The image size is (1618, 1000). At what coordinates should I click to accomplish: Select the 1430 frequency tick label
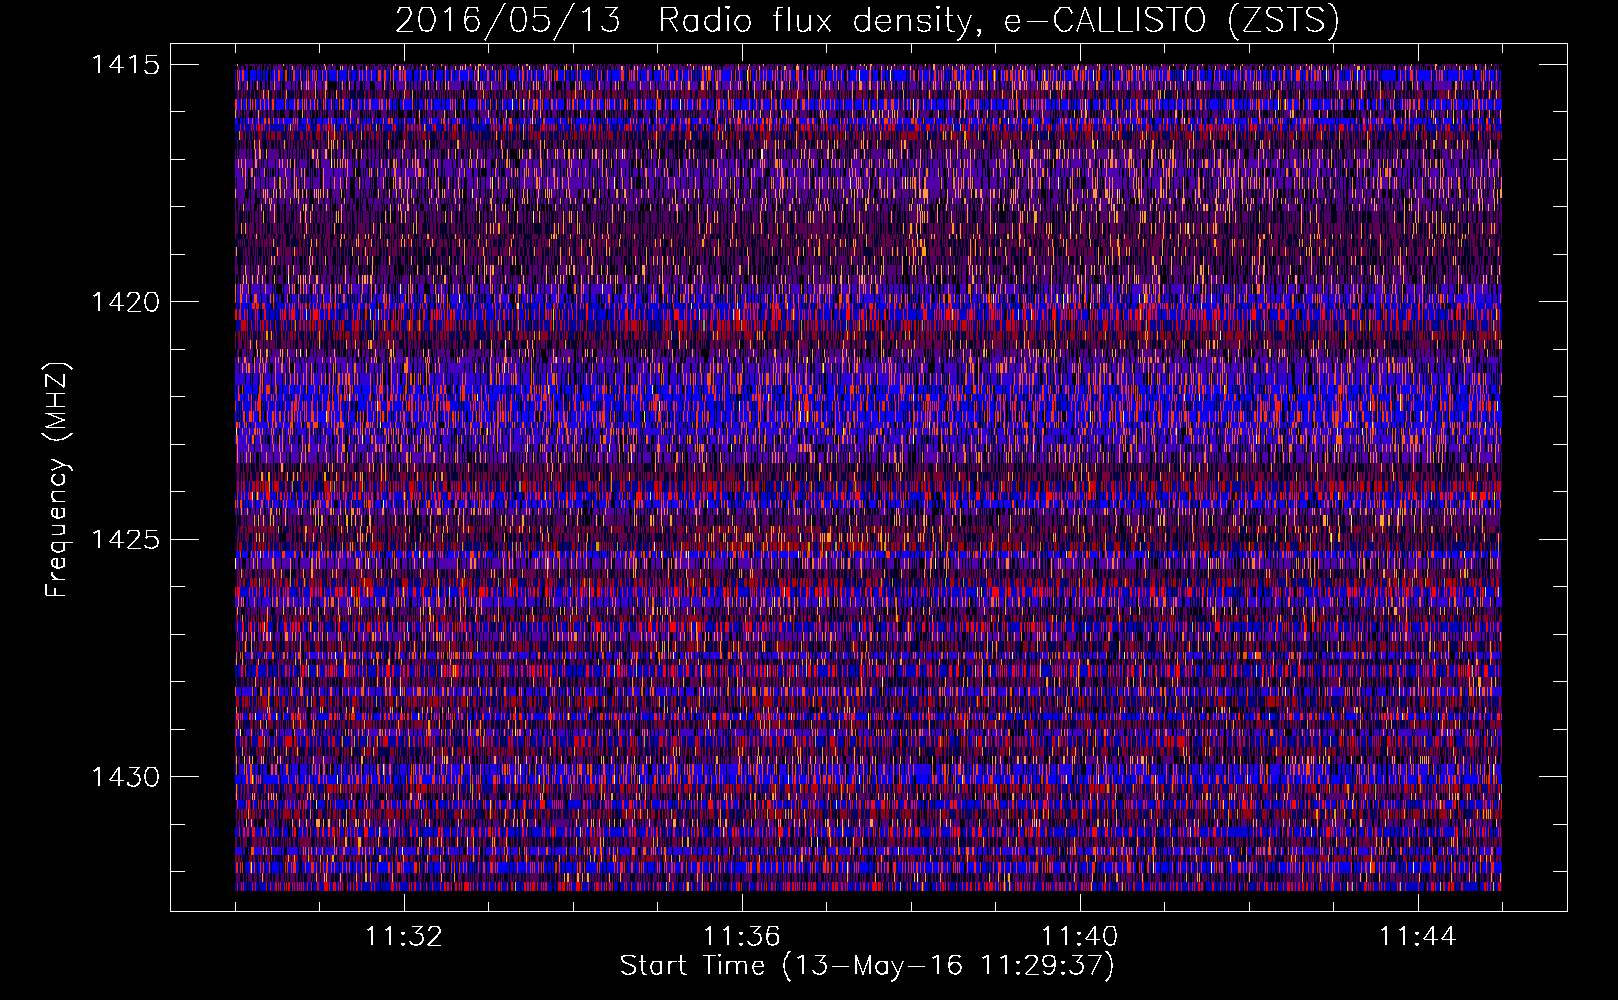tap(125, 777)
